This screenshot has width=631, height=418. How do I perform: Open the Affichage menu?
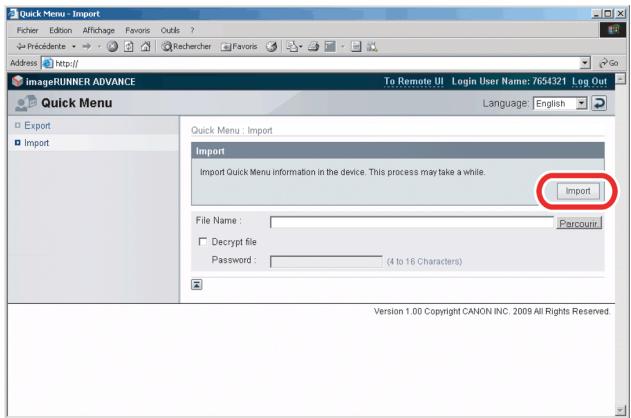pos(99,30)
